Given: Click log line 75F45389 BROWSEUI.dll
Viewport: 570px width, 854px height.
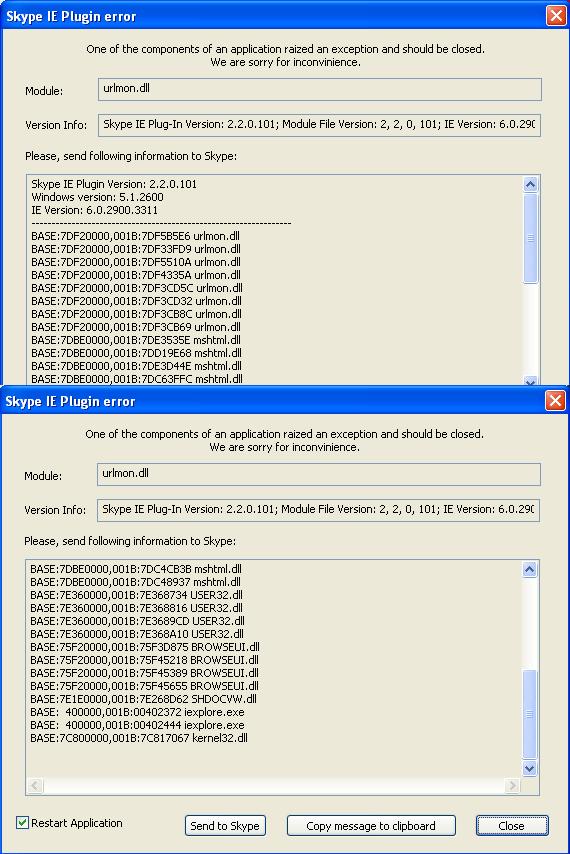Looking at the screenshot, I should (x=144, y=673).
